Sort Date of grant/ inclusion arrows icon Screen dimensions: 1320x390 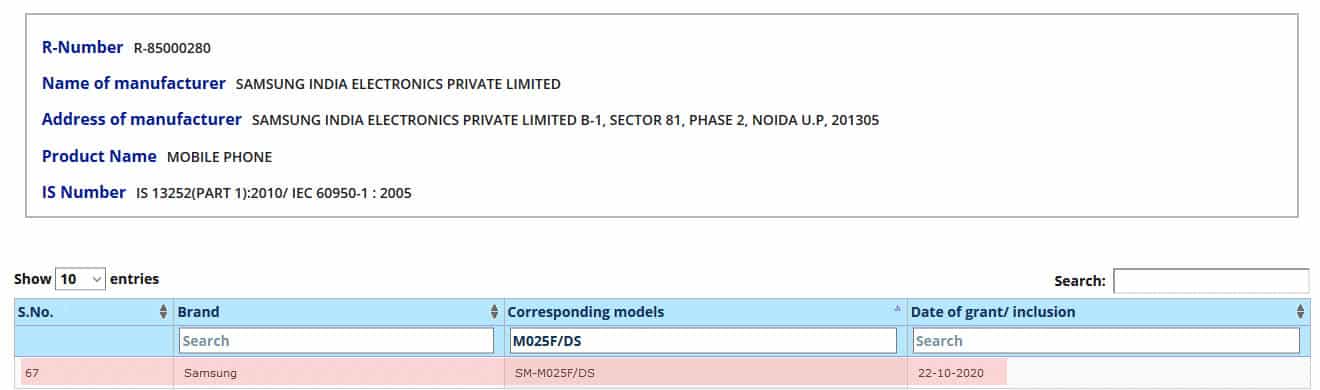coord(1301,312)
